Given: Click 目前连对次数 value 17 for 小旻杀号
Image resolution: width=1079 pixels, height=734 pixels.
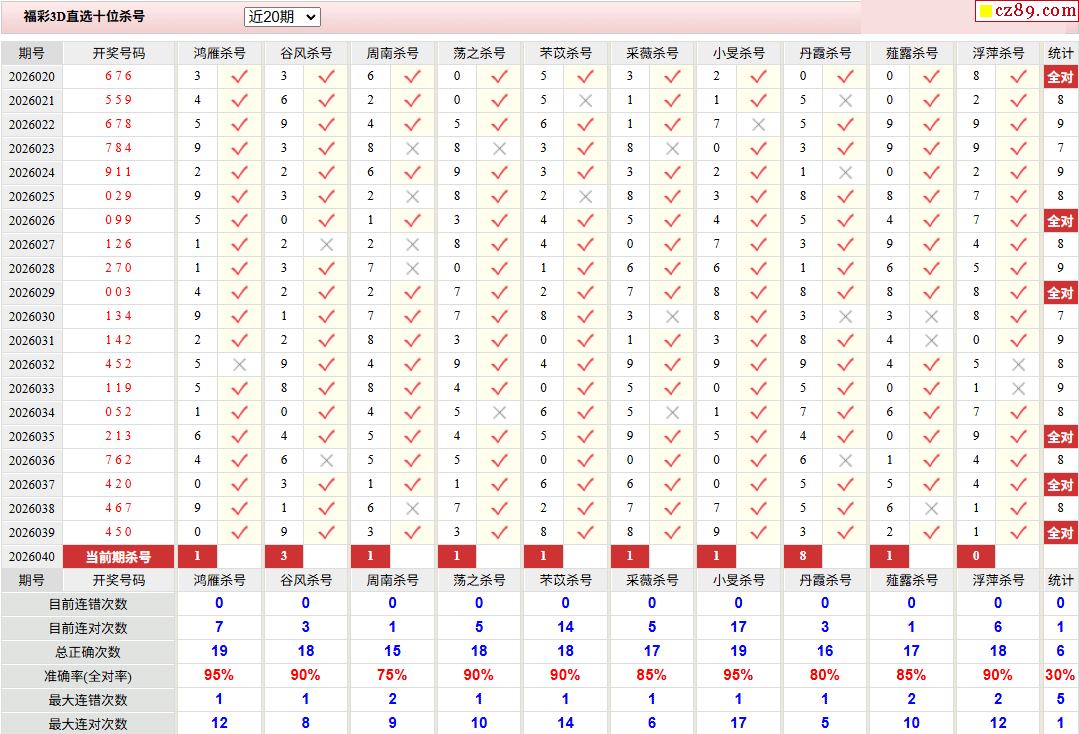Looking at the screenshot, I should click(x=738, y=627).
